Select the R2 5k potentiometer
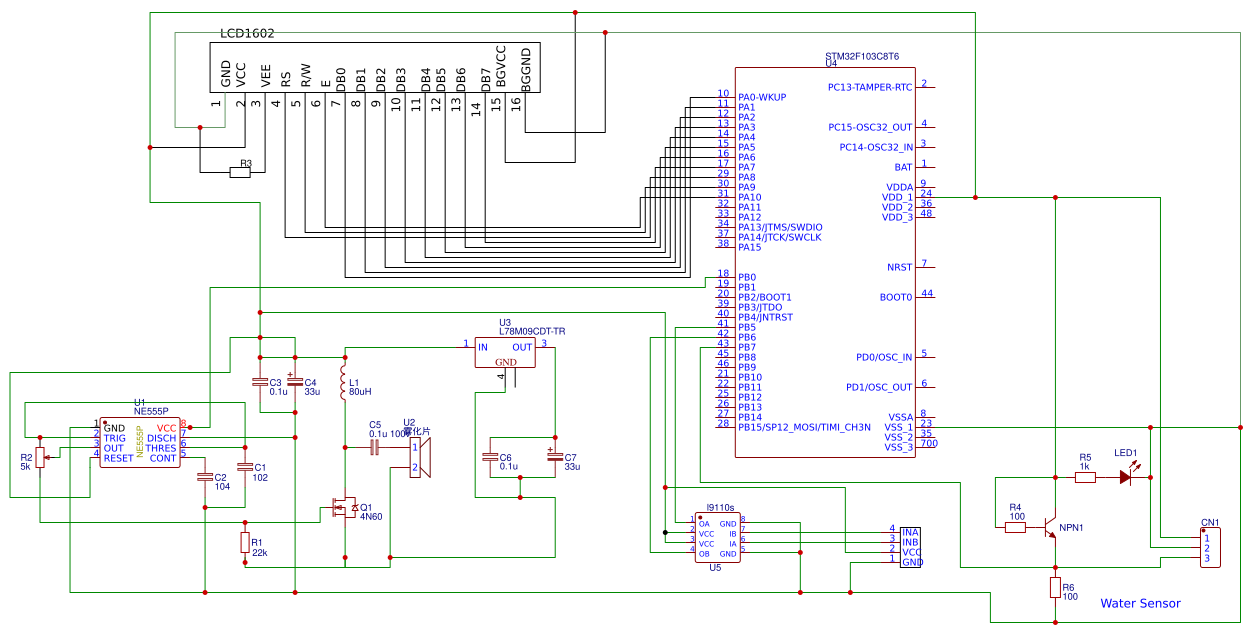1253x635 pixels. tap(40, 458)
